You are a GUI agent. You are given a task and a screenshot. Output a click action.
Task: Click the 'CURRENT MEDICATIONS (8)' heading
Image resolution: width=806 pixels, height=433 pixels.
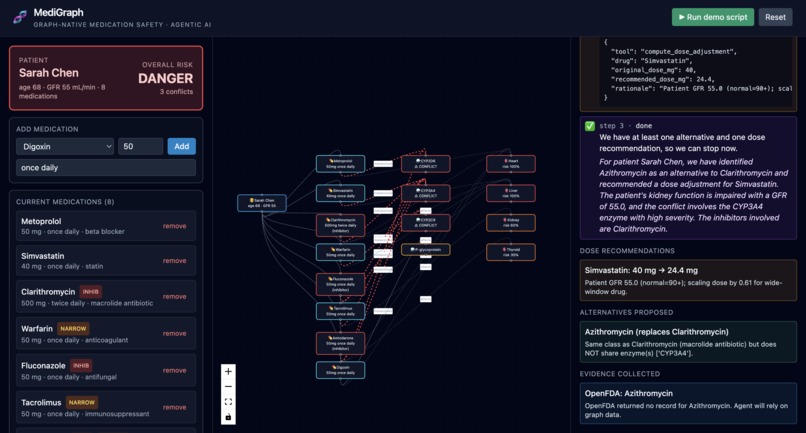65,202
